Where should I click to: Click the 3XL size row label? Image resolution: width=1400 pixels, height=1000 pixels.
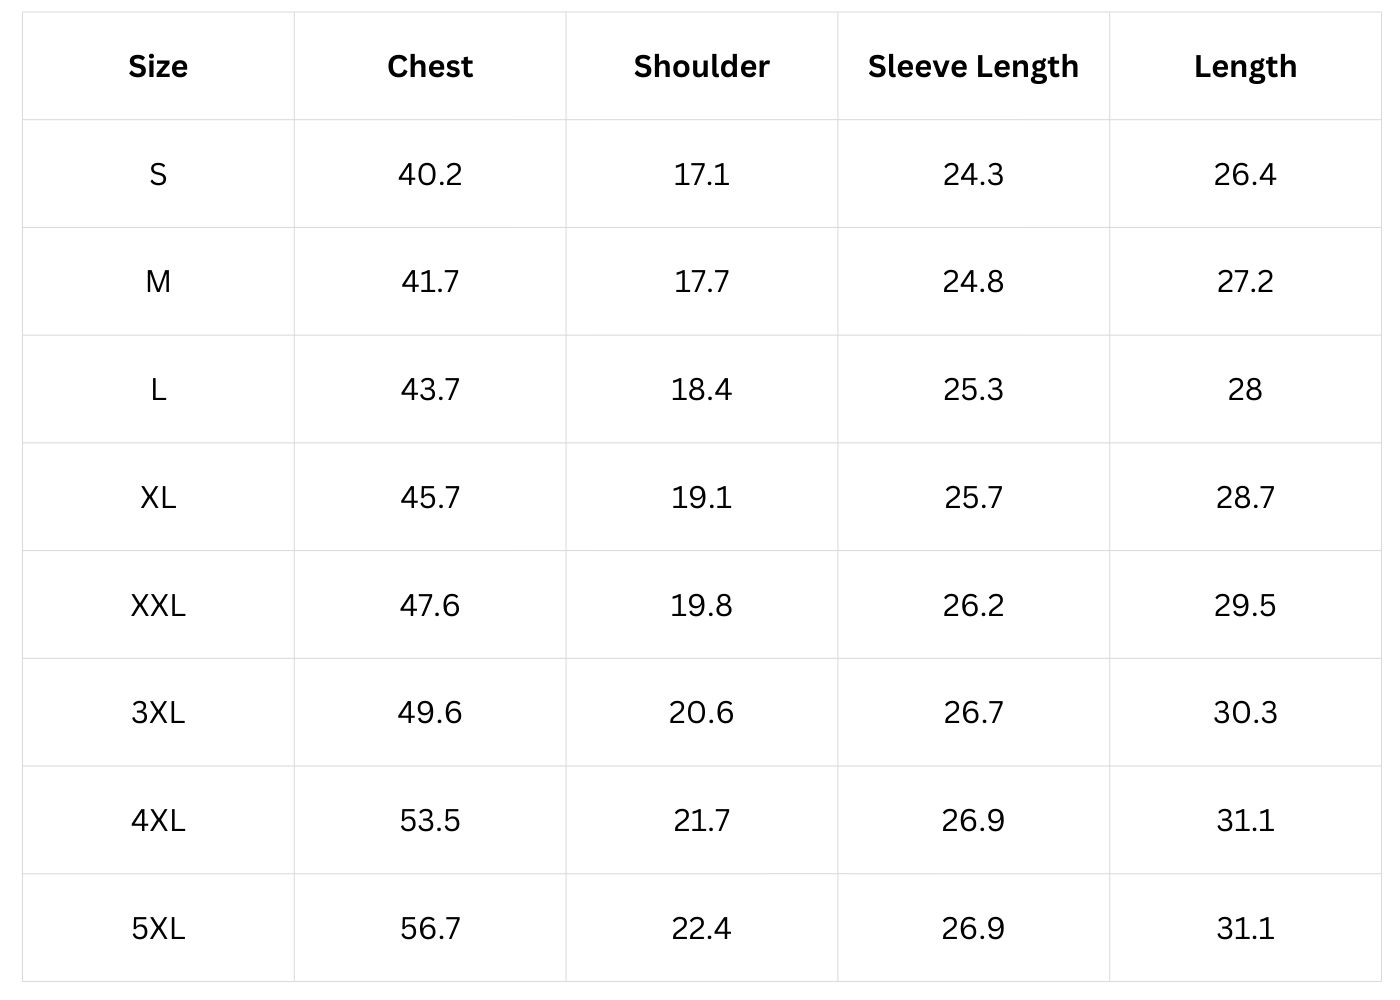point(158,712)
